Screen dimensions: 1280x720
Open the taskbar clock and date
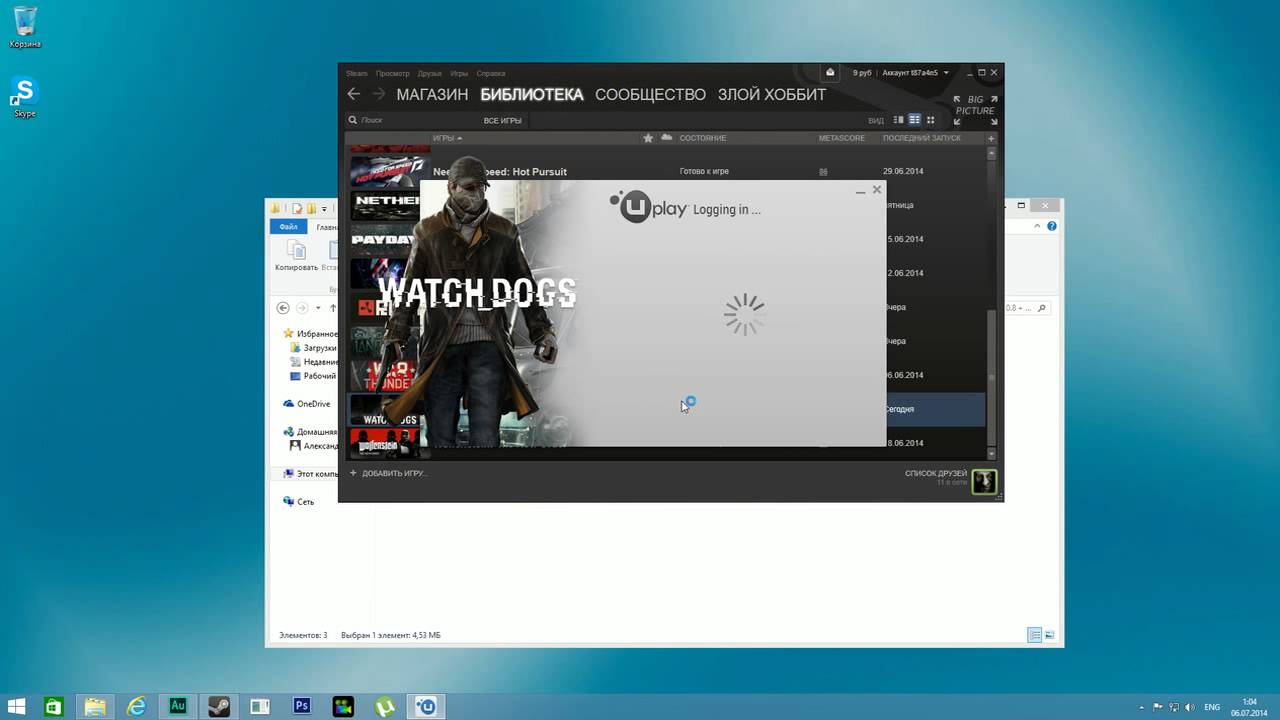click(1250, 707)
